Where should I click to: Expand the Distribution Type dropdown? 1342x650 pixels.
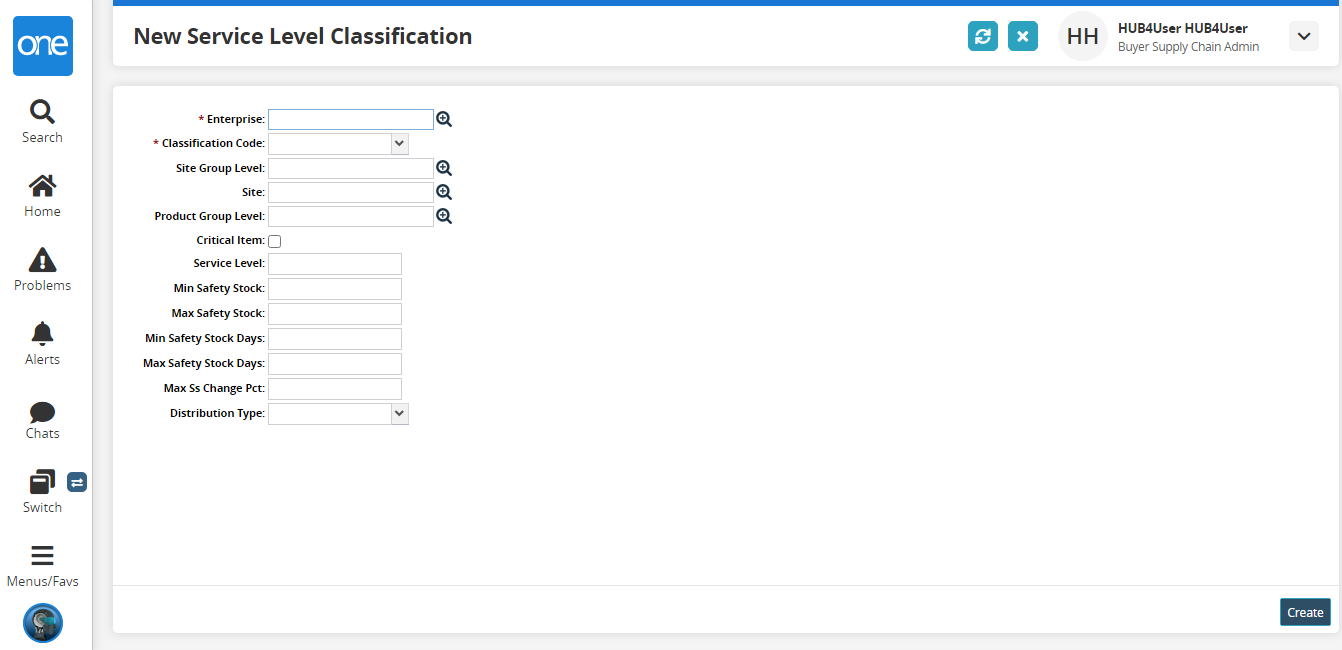click(x=400, y=413)
